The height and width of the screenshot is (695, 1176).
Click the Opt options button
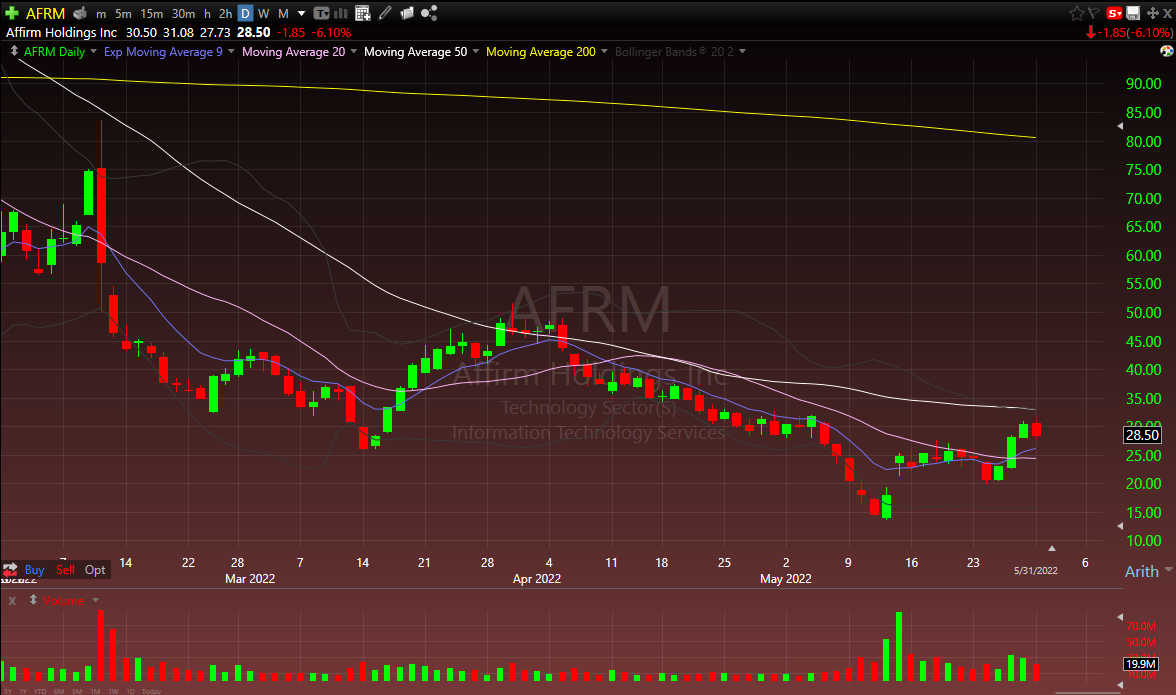[95, 570]
